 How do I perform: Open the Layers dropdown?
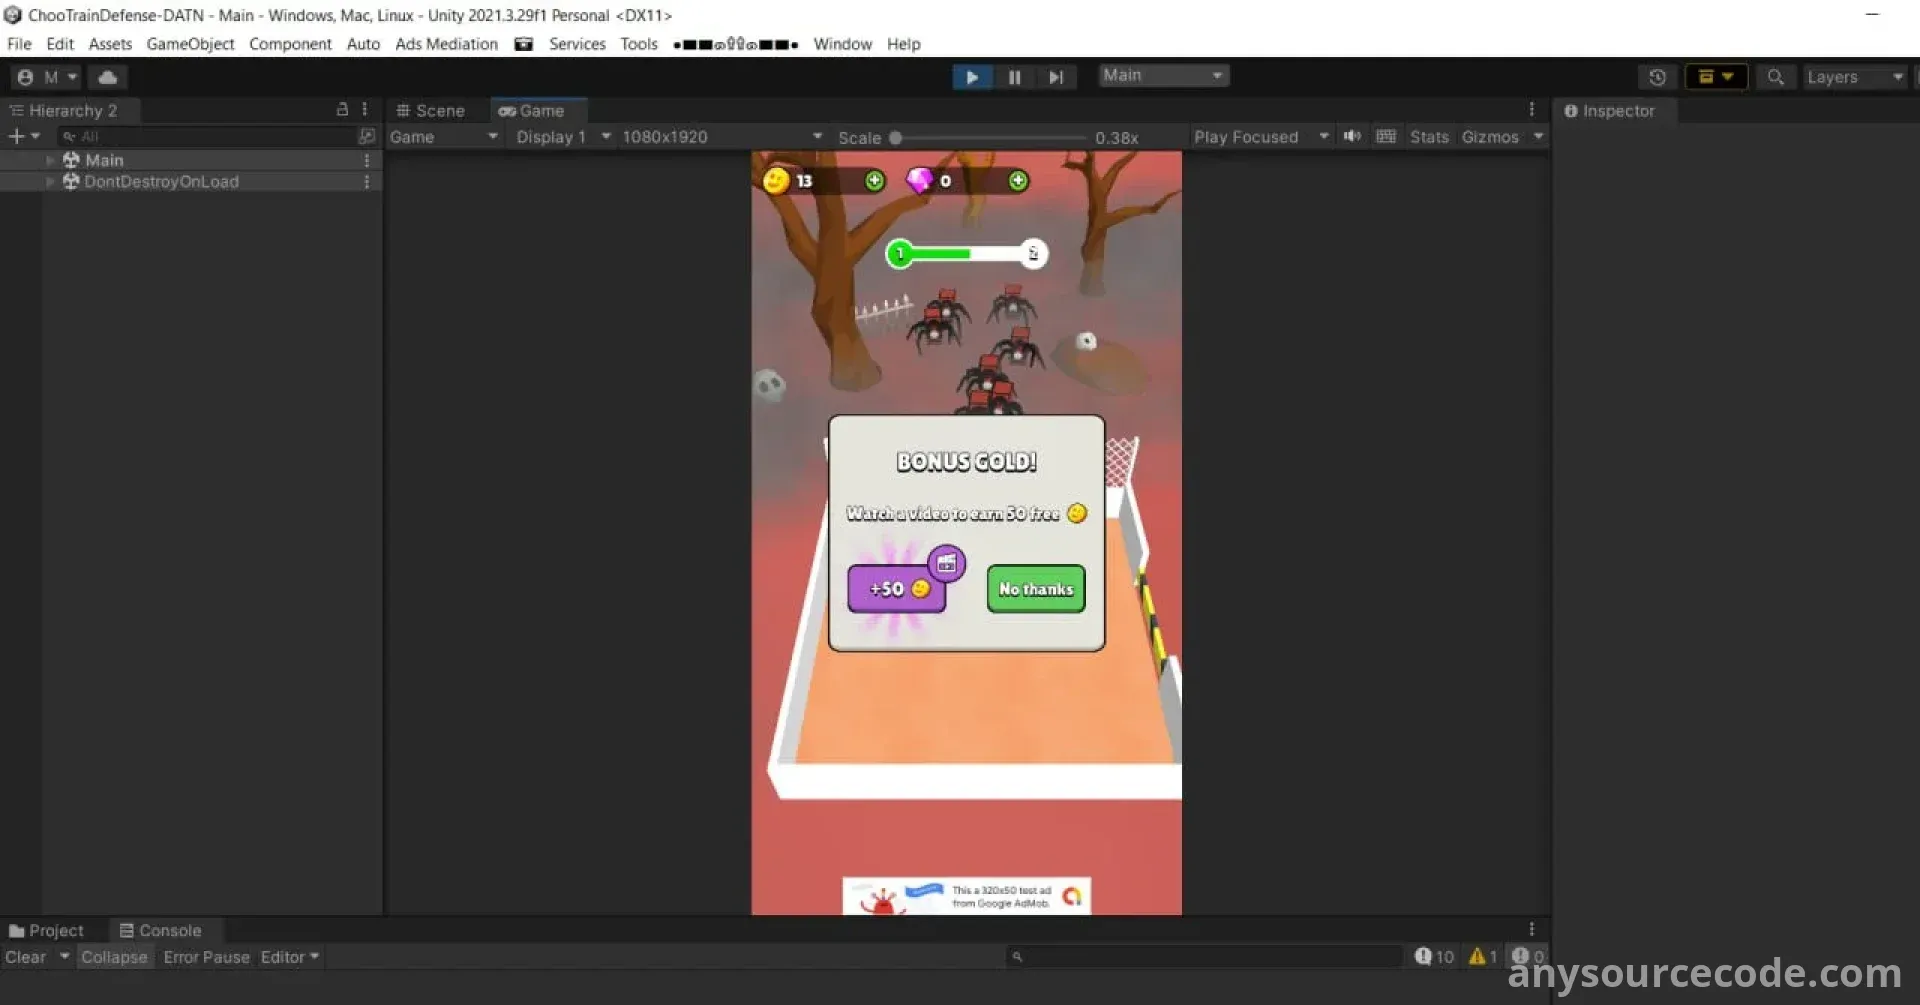coord(1855,76)
